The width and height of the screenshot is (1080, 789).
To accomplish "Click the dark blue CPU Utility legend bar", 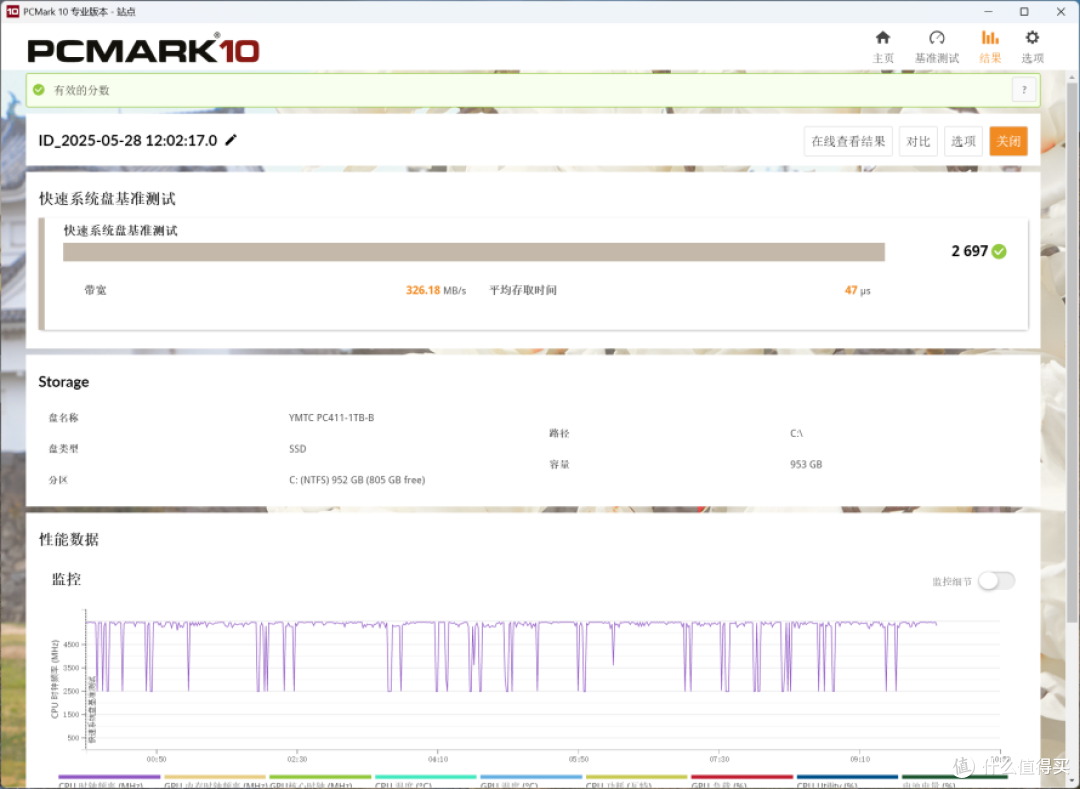I will tap(847, 777).
